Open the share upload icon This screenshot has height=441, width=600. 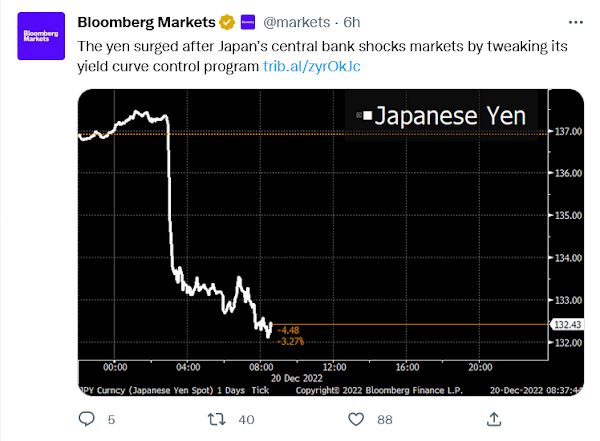coord(494,419)
